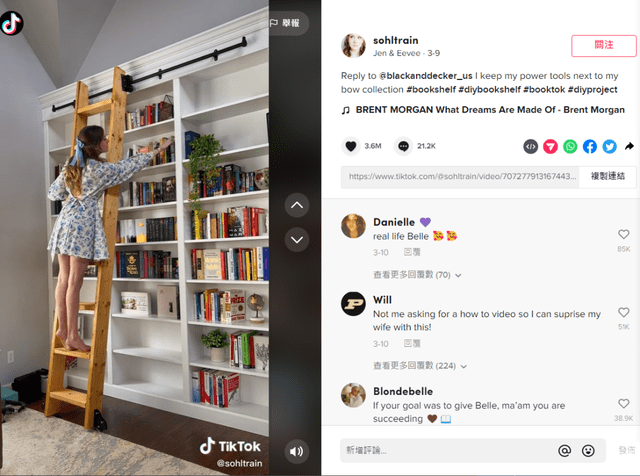Screen dimensions: 640x476
Task: Share video to Facebook
Action: (589, 147)
